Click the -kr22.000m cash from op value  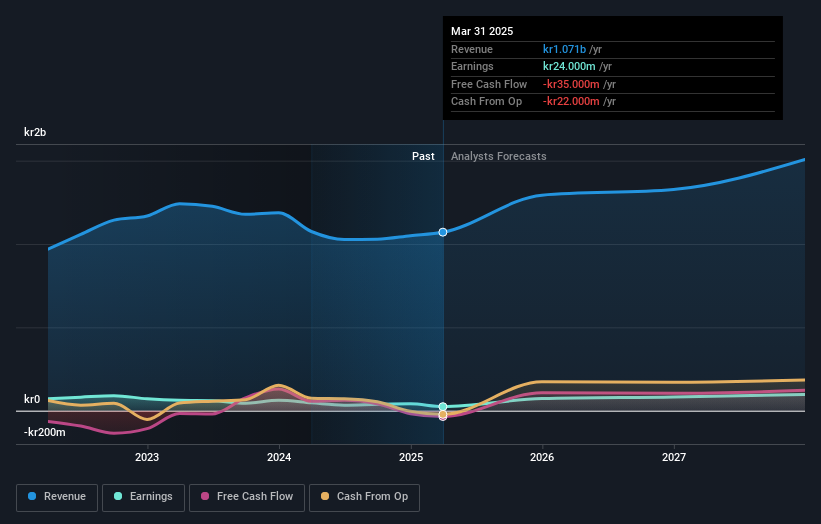point(571,102)
